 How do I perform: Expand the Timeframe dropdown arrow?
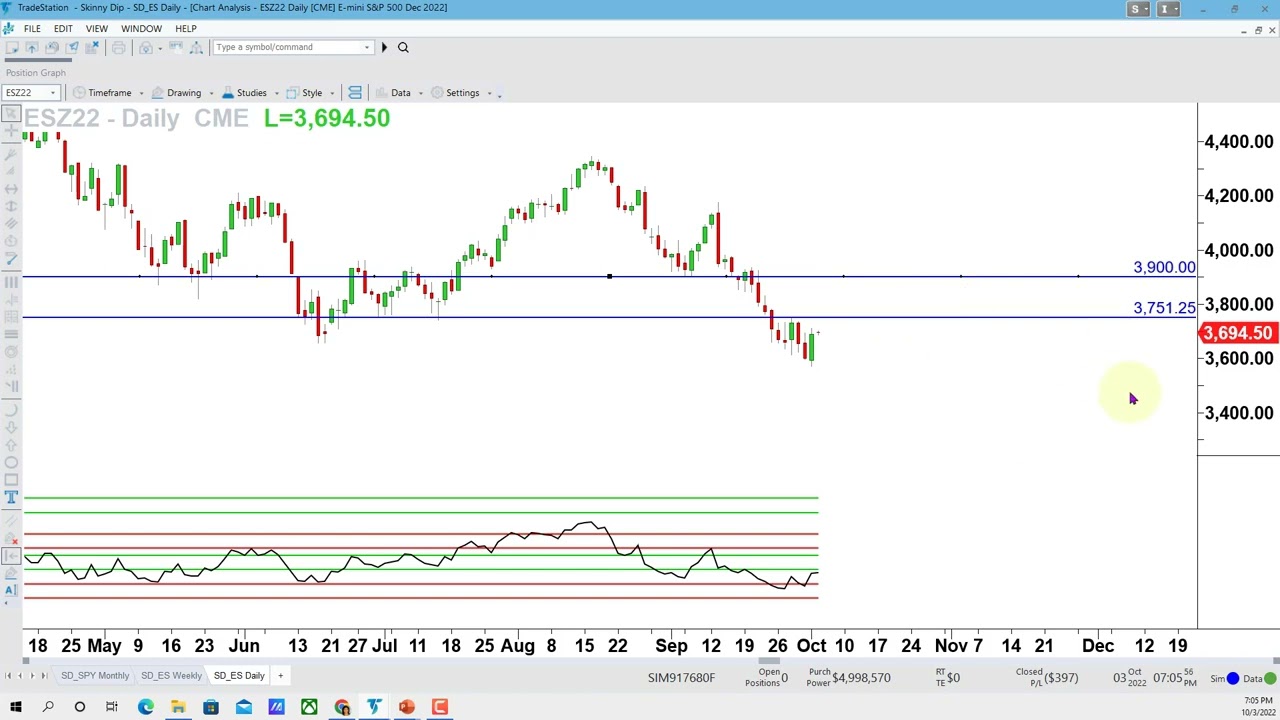pos(141,93)
